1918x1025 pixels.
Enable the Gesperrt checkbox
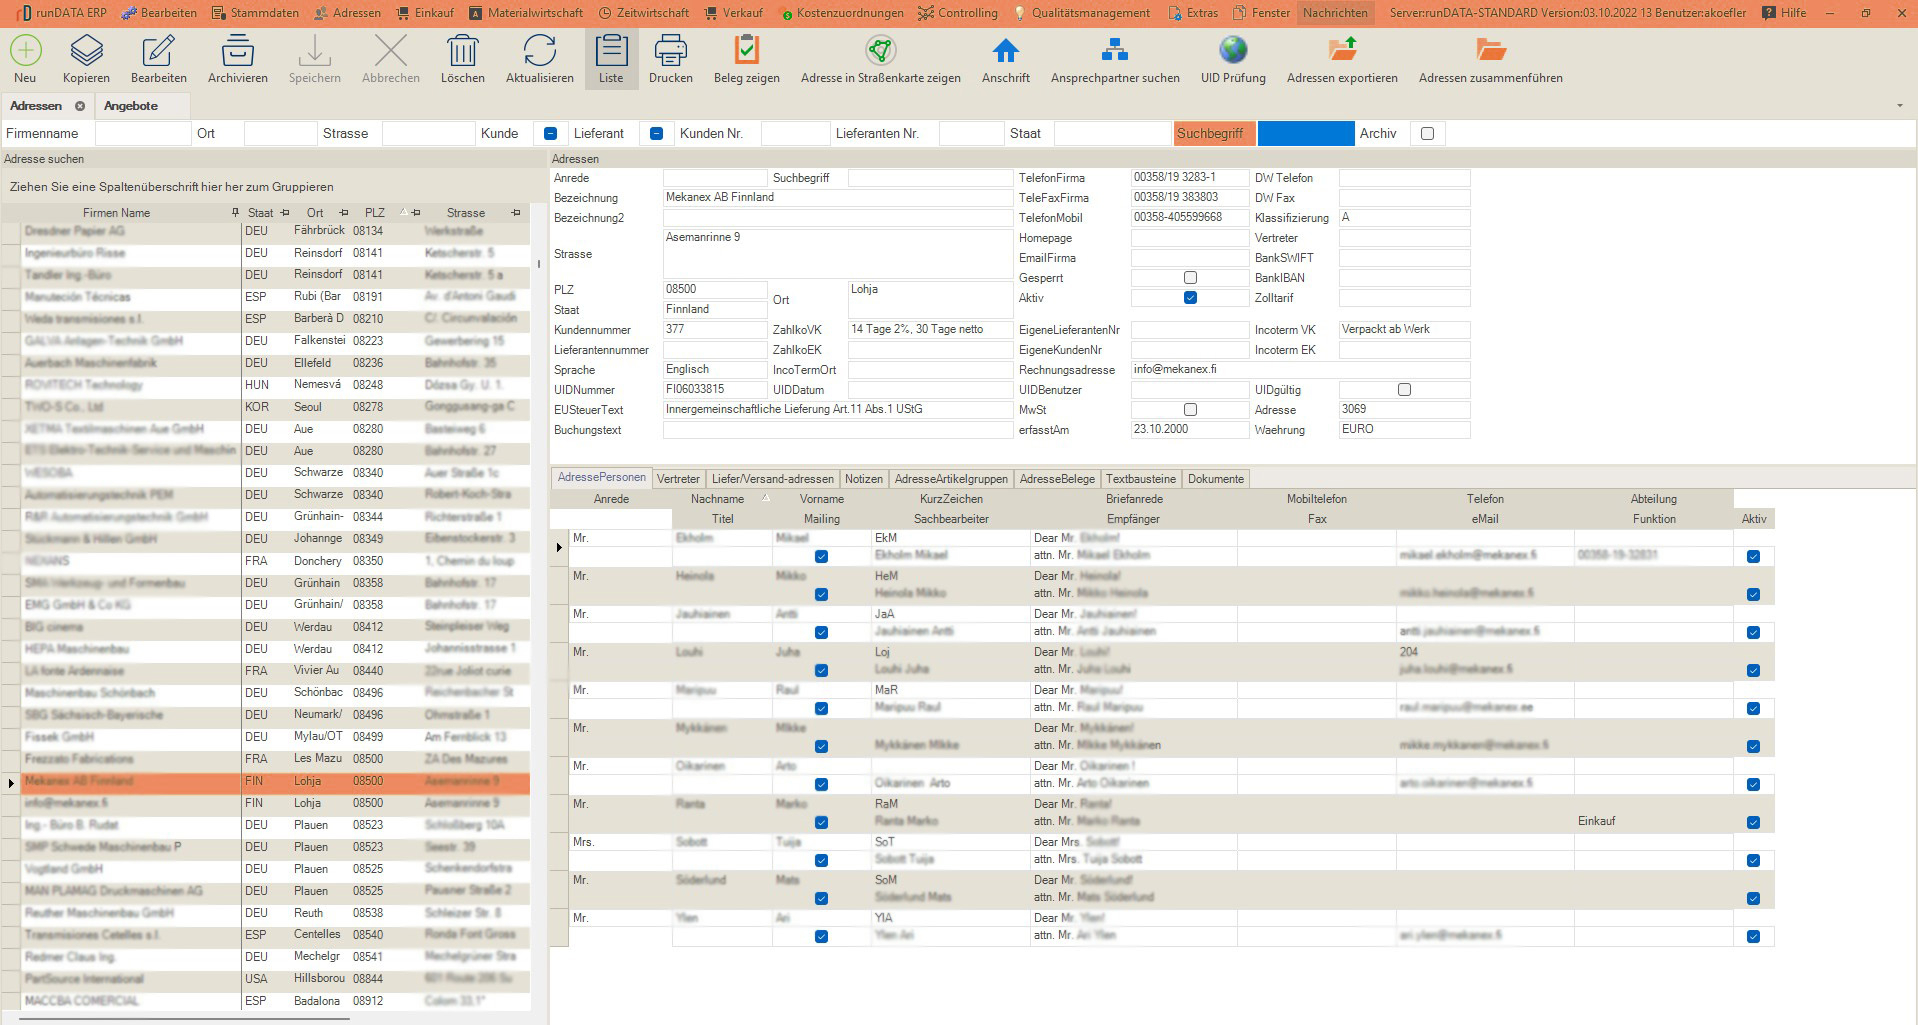click(1190, 278)
